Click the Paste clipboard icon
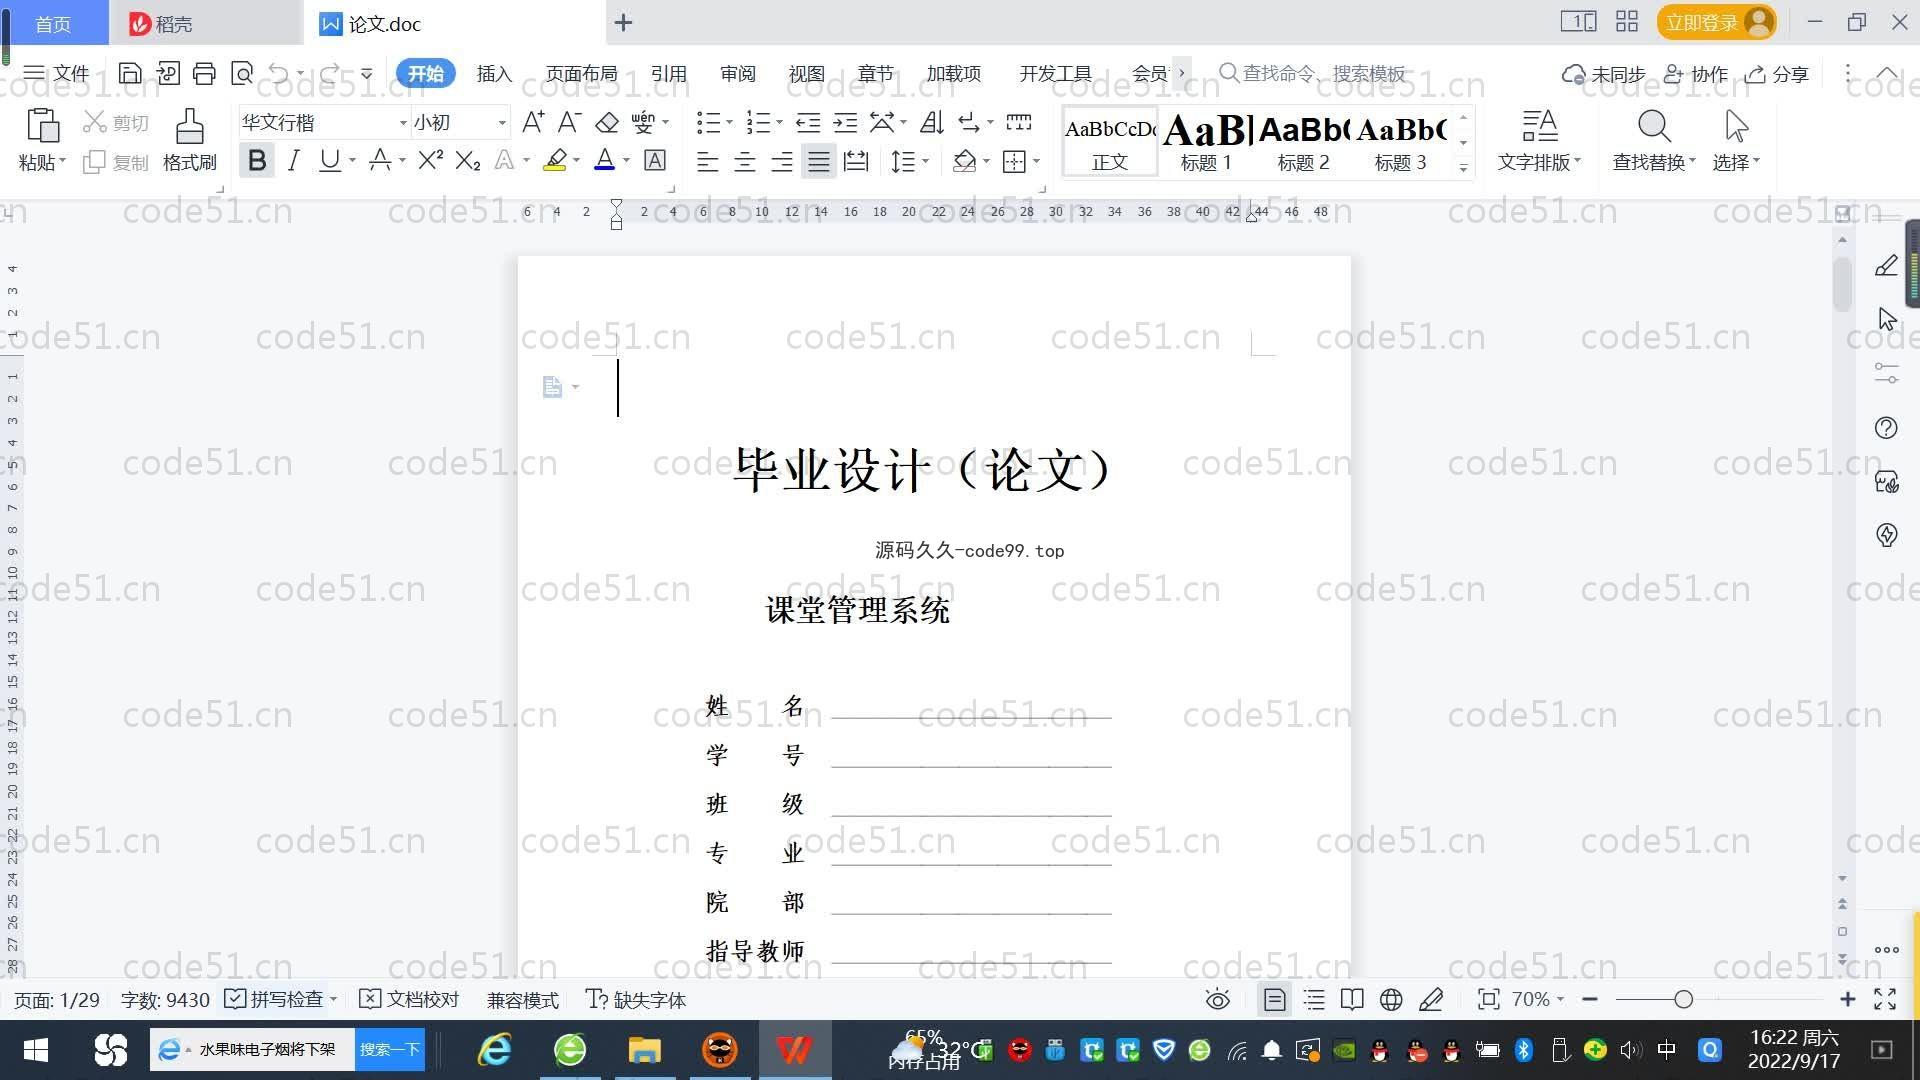 click(42, 127)
